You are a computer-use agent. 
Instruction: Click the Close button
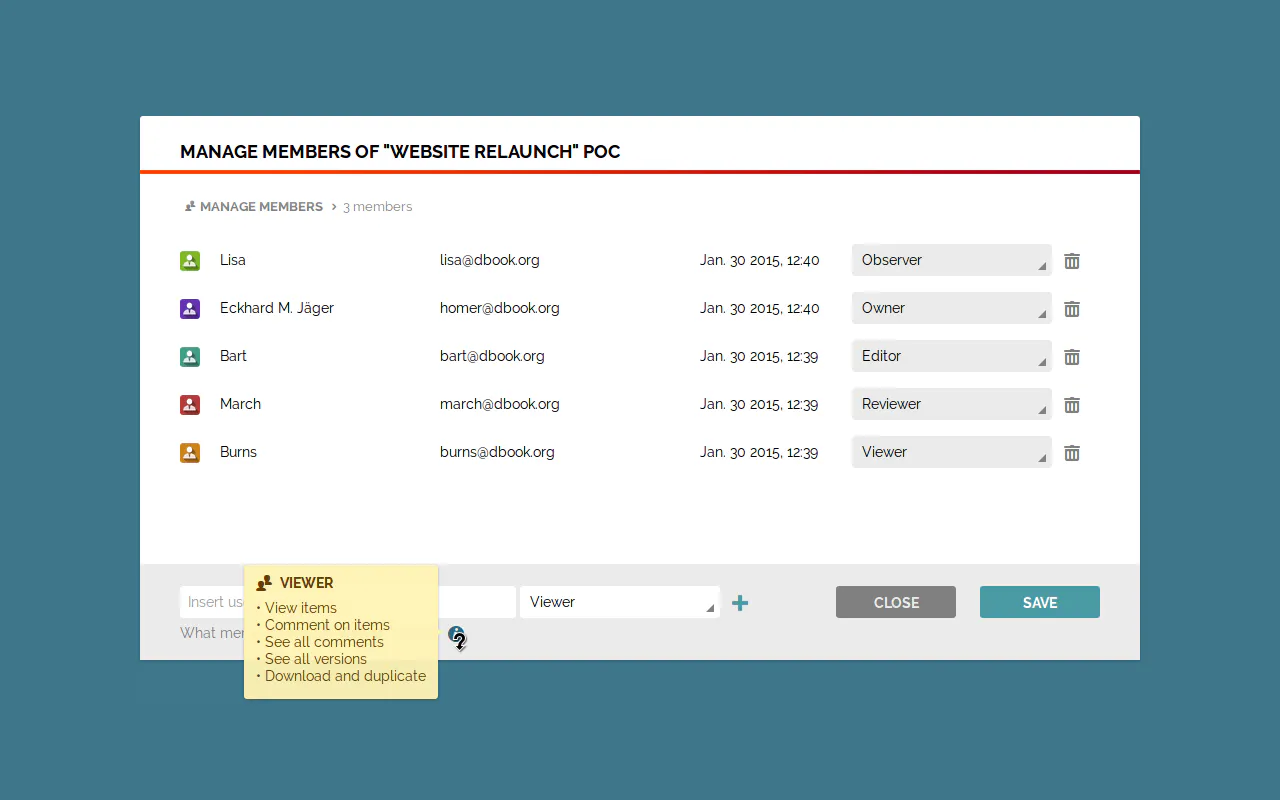point(896,602)
